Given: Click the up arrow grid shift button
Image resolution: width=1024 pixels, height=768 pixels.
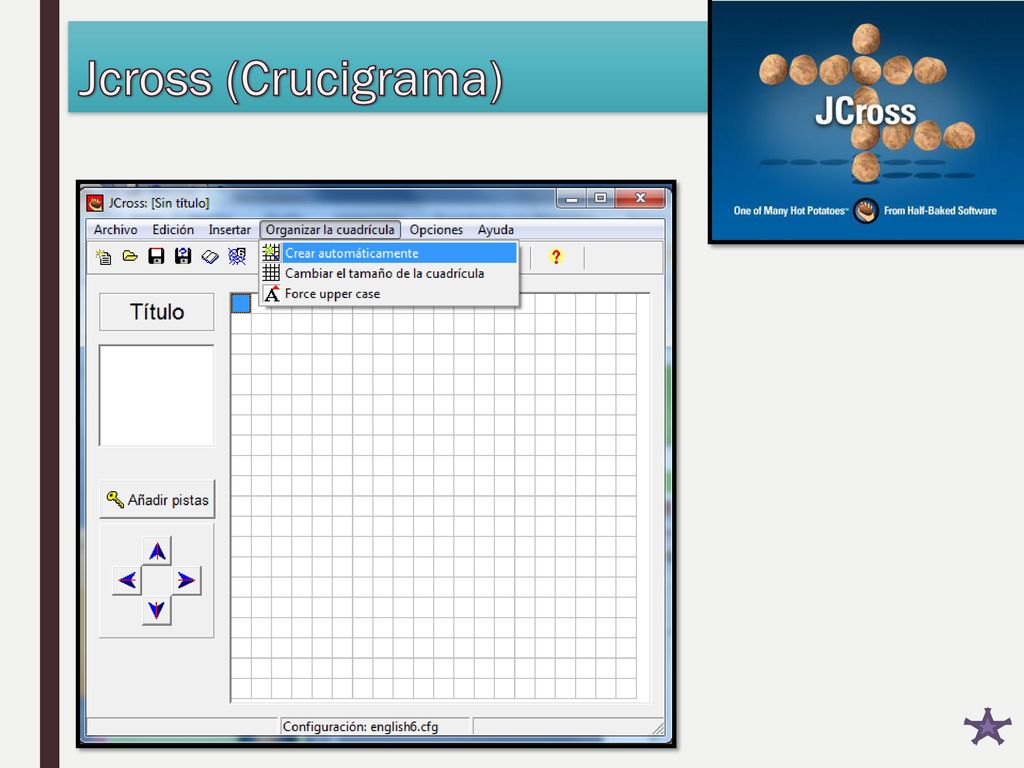Looking at the screenshot, I should point(157,551).
